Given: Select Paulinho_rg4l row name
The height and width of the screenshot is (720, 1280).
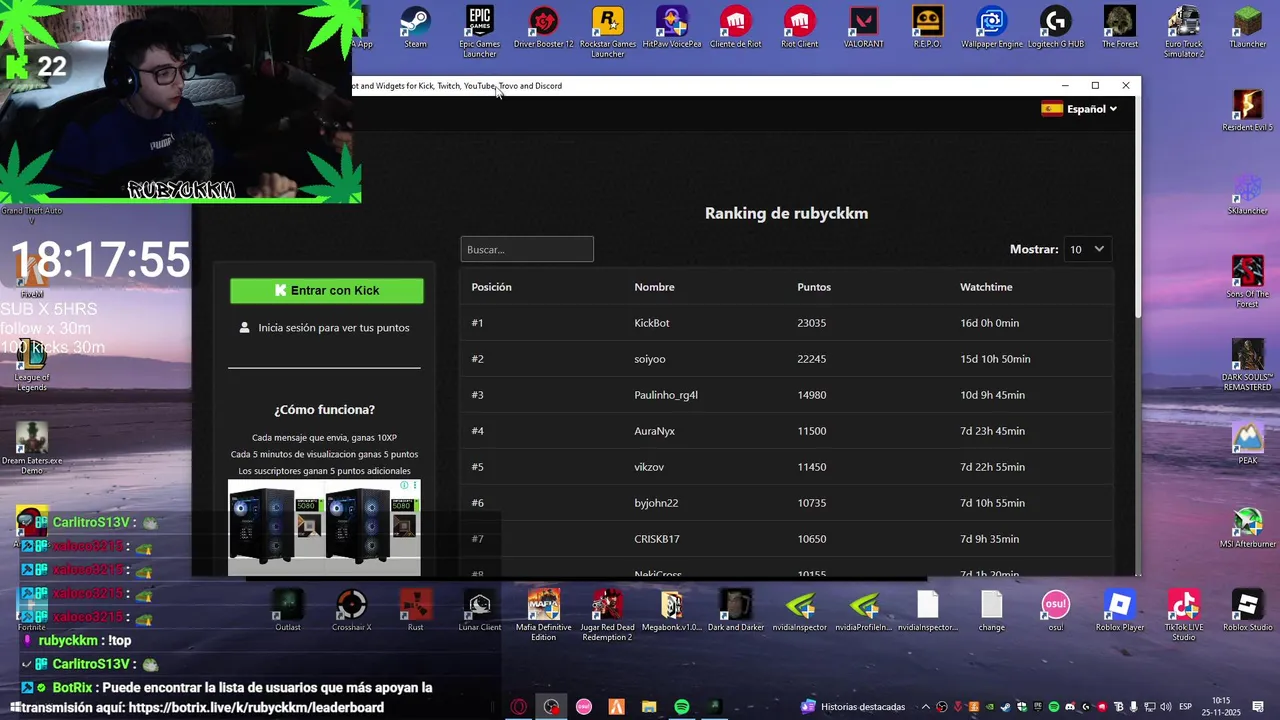Looking at the screenshot, I should point(666,395).
